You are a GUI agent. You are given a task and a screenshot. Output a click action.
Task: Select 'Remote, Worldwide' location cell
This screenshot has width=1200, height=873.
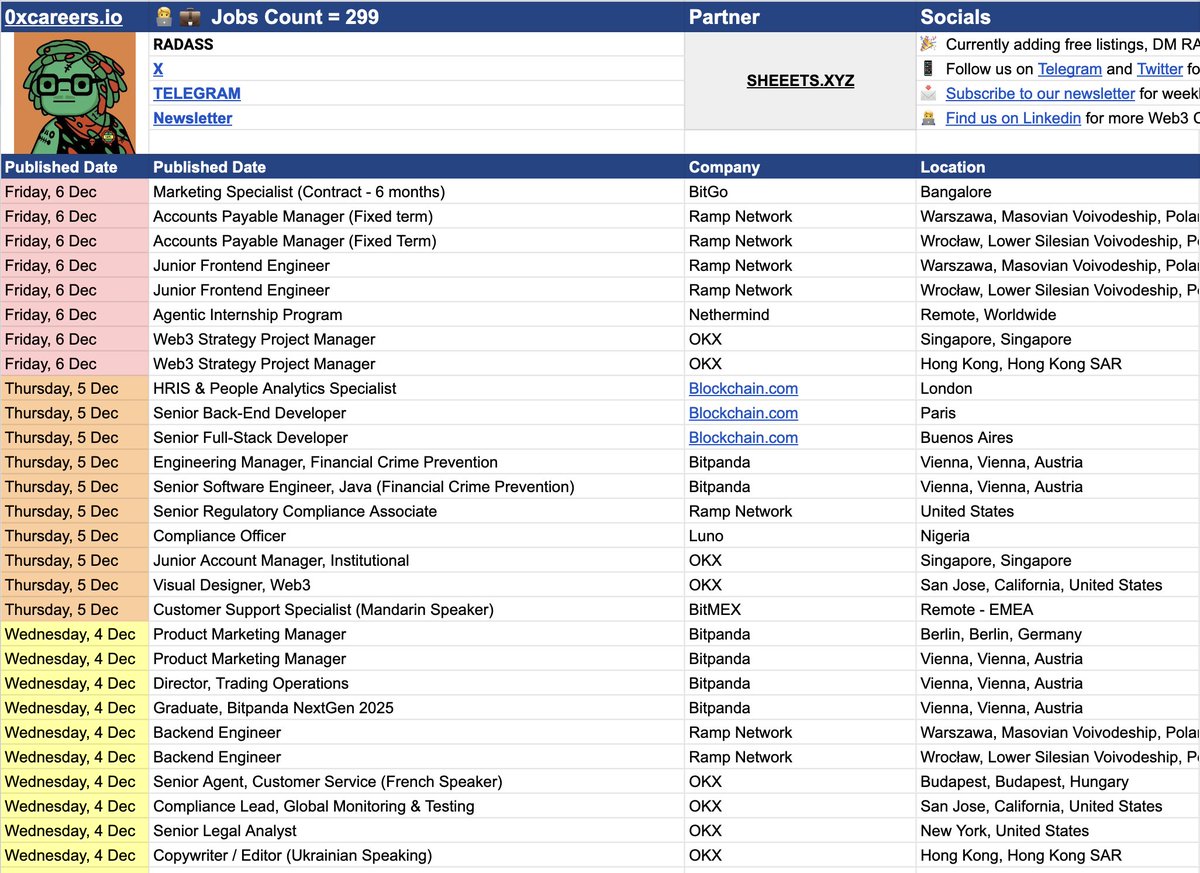click(1058, 315)
